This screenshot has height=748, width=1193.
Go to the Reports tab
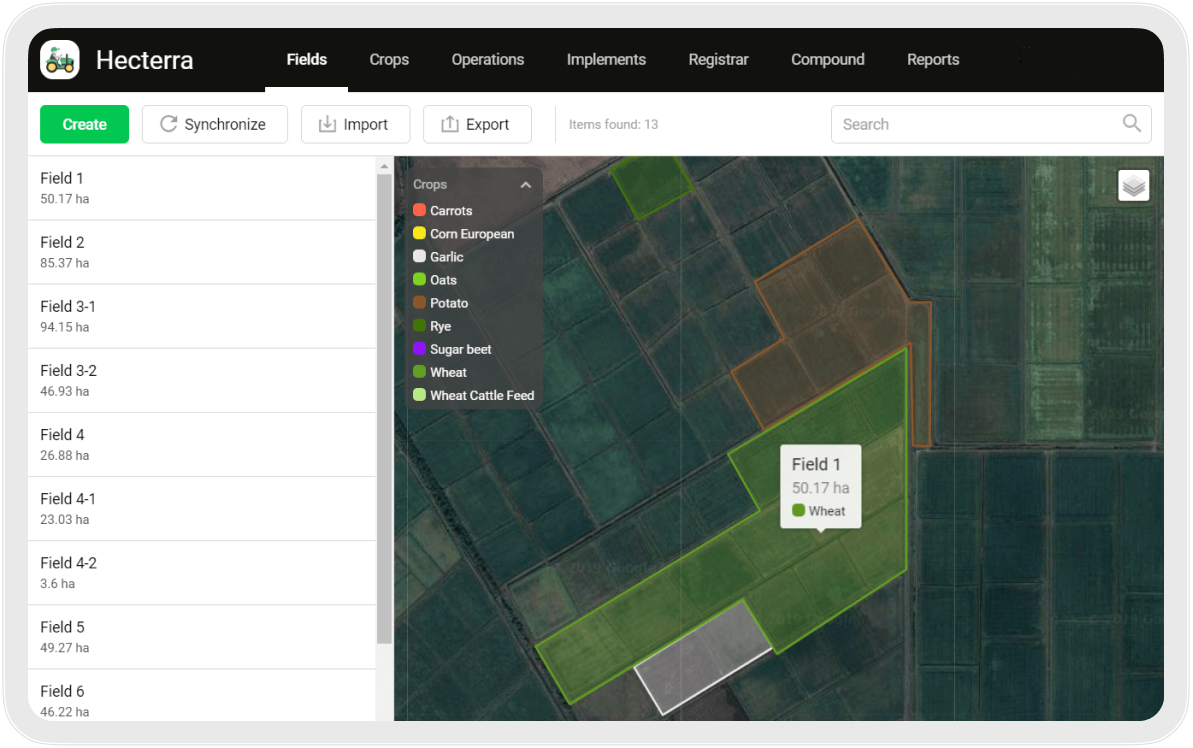933,60
